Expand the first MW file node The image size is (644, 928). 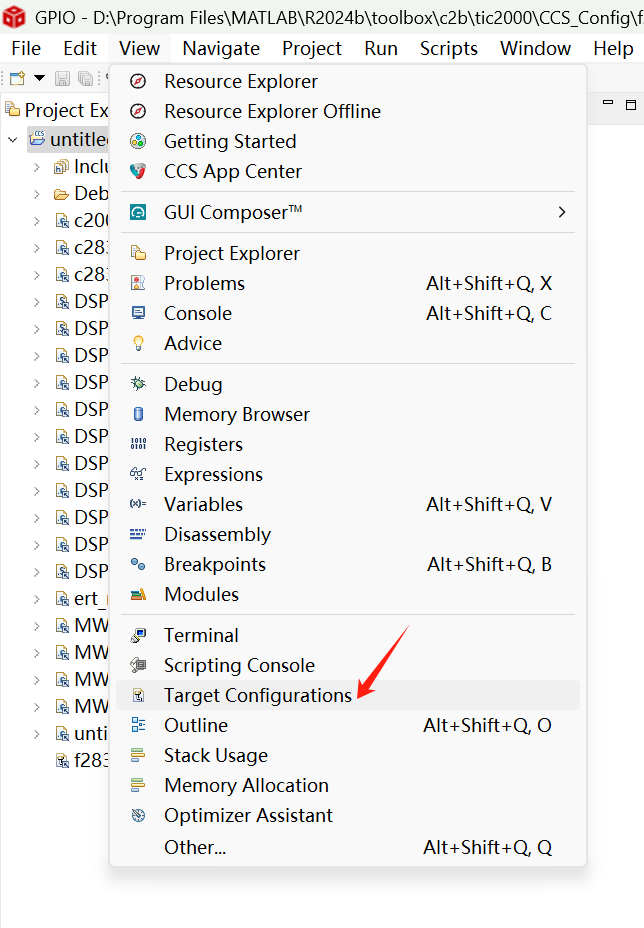click(x=37, y=626)
